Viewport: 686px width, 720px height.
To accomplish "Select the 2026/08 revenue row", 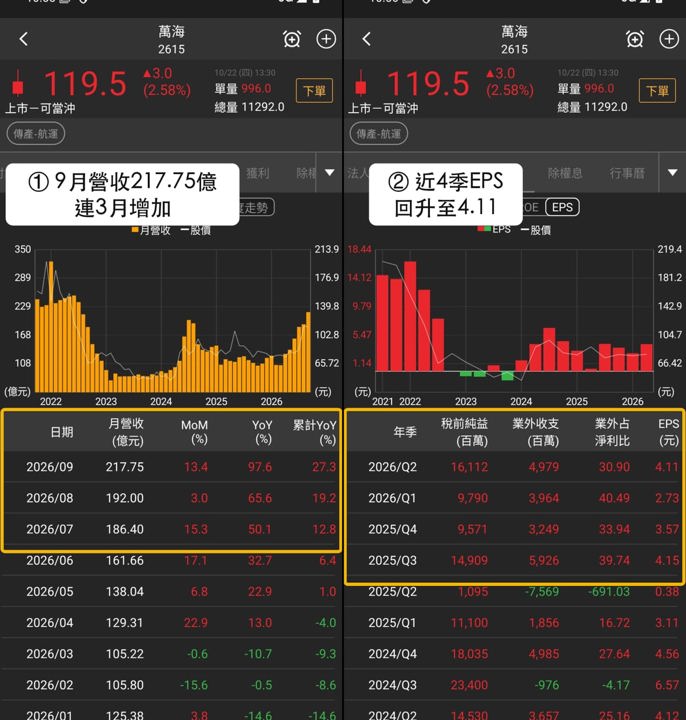I will point(171,498).
